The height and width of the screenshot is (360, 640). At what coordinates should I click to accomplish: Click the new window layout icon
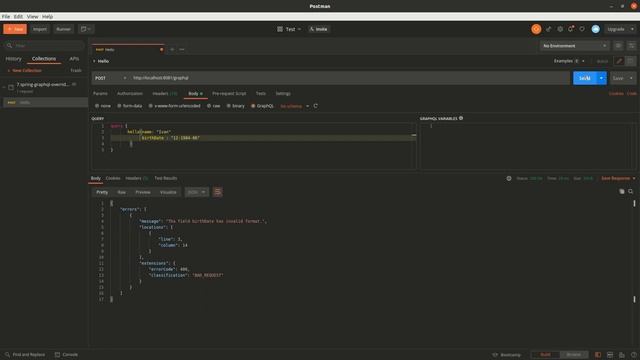tap(86, 29)
